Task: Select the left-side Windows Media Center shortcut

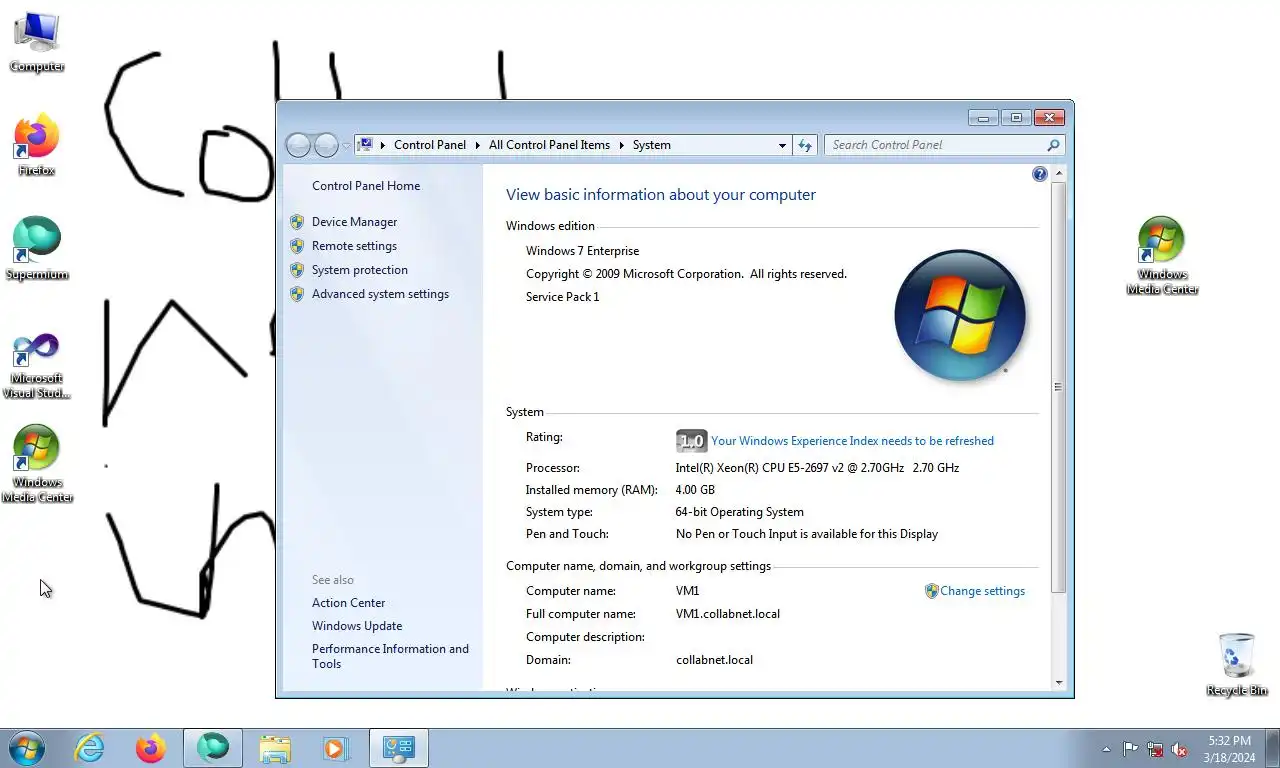Action: coord(37,464)
